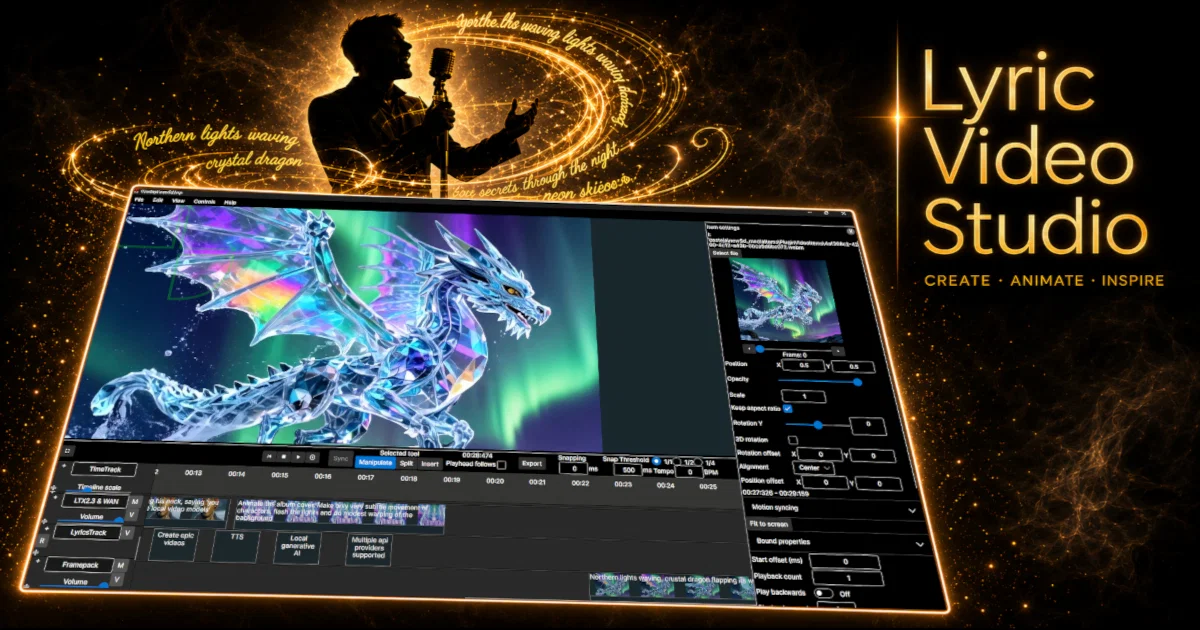Toggle V button on Framepack track
1200x630 pixels.
(x=116, y=580)
